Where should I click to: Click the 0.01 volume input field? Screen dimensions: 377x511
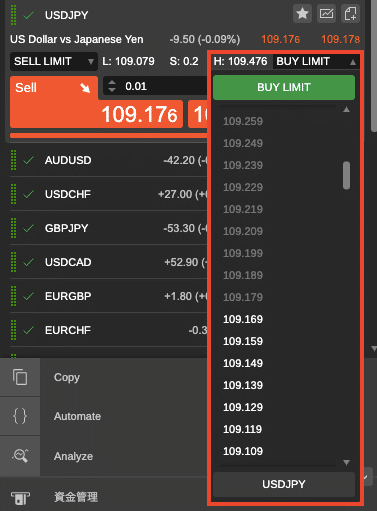[x=155, y=86]
